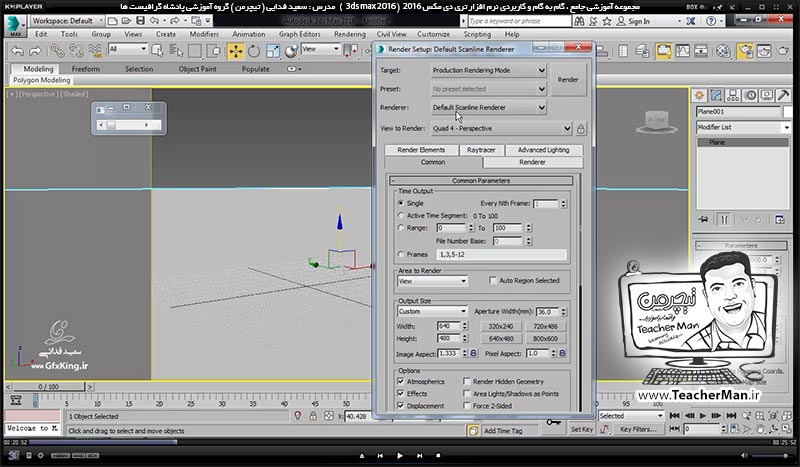Toggle the Effects checkbox
Image resolution: width=800 pixels, height=467 pixels.
coord(401,394)
